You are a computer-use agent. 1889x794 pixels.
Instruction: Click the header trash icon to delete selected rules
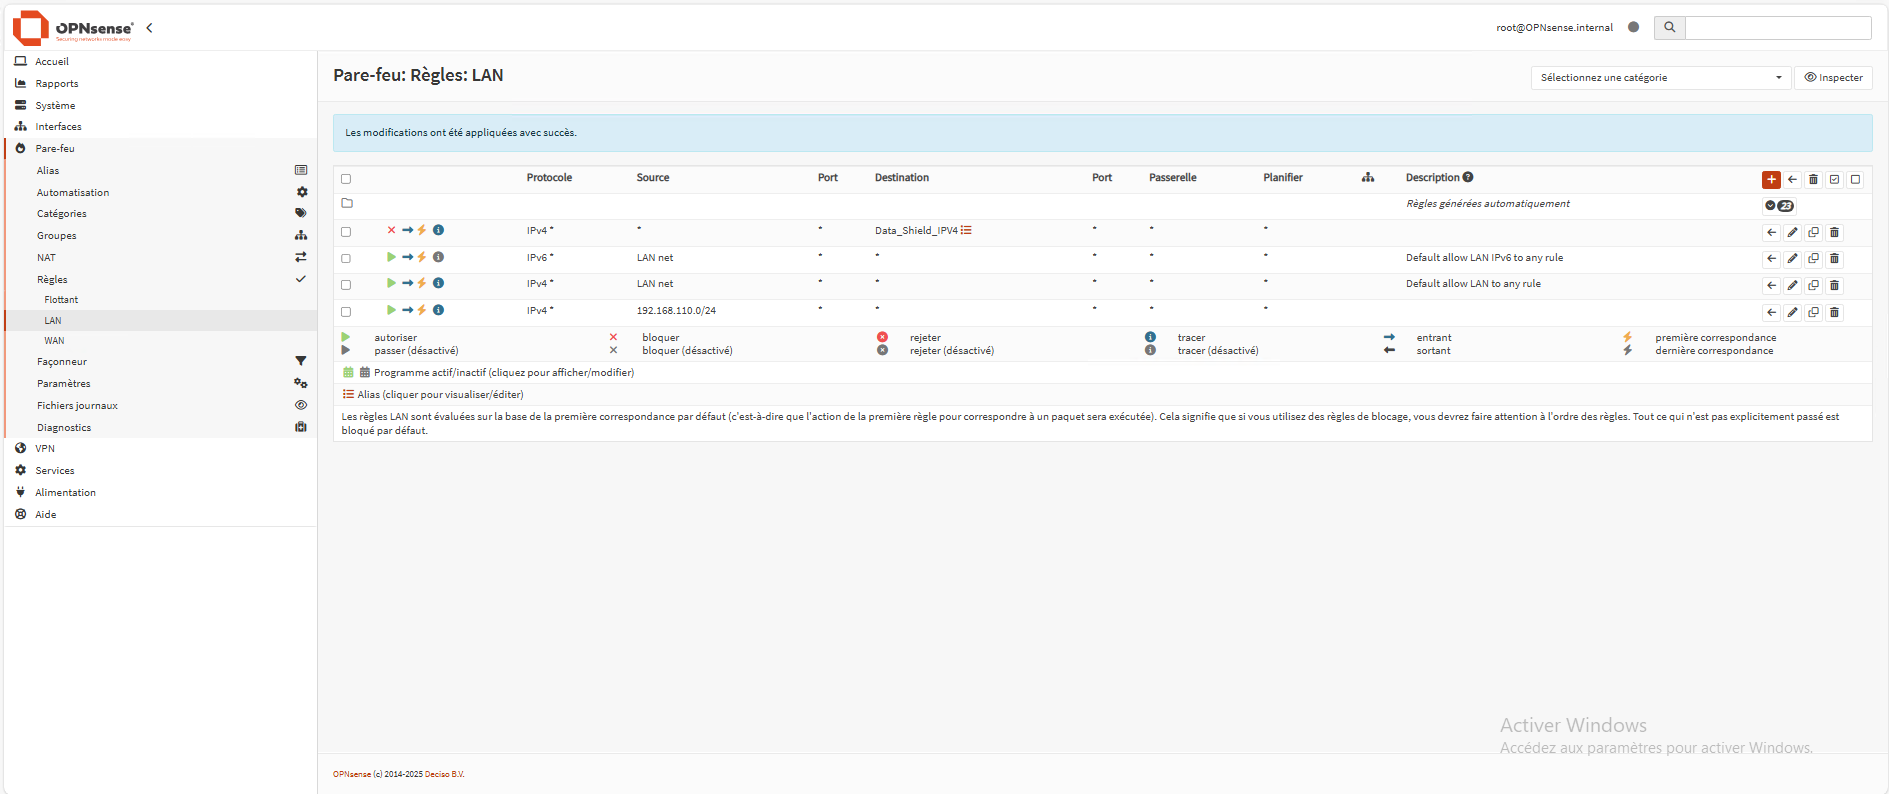[1813, 179]
